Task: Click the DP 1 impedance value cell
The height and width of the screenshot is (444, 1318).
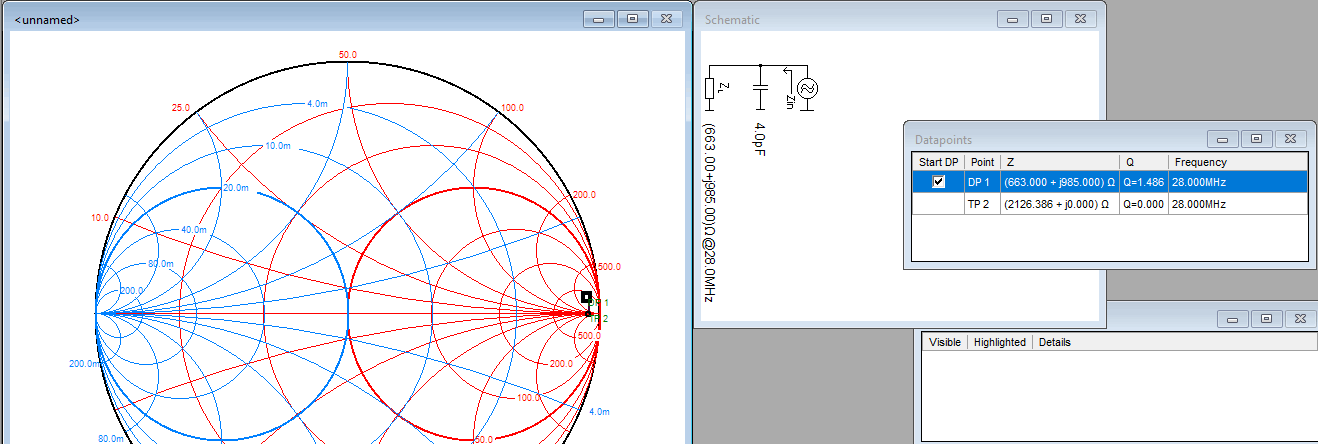Action: pyautogui.click(x=1059, y=182)
